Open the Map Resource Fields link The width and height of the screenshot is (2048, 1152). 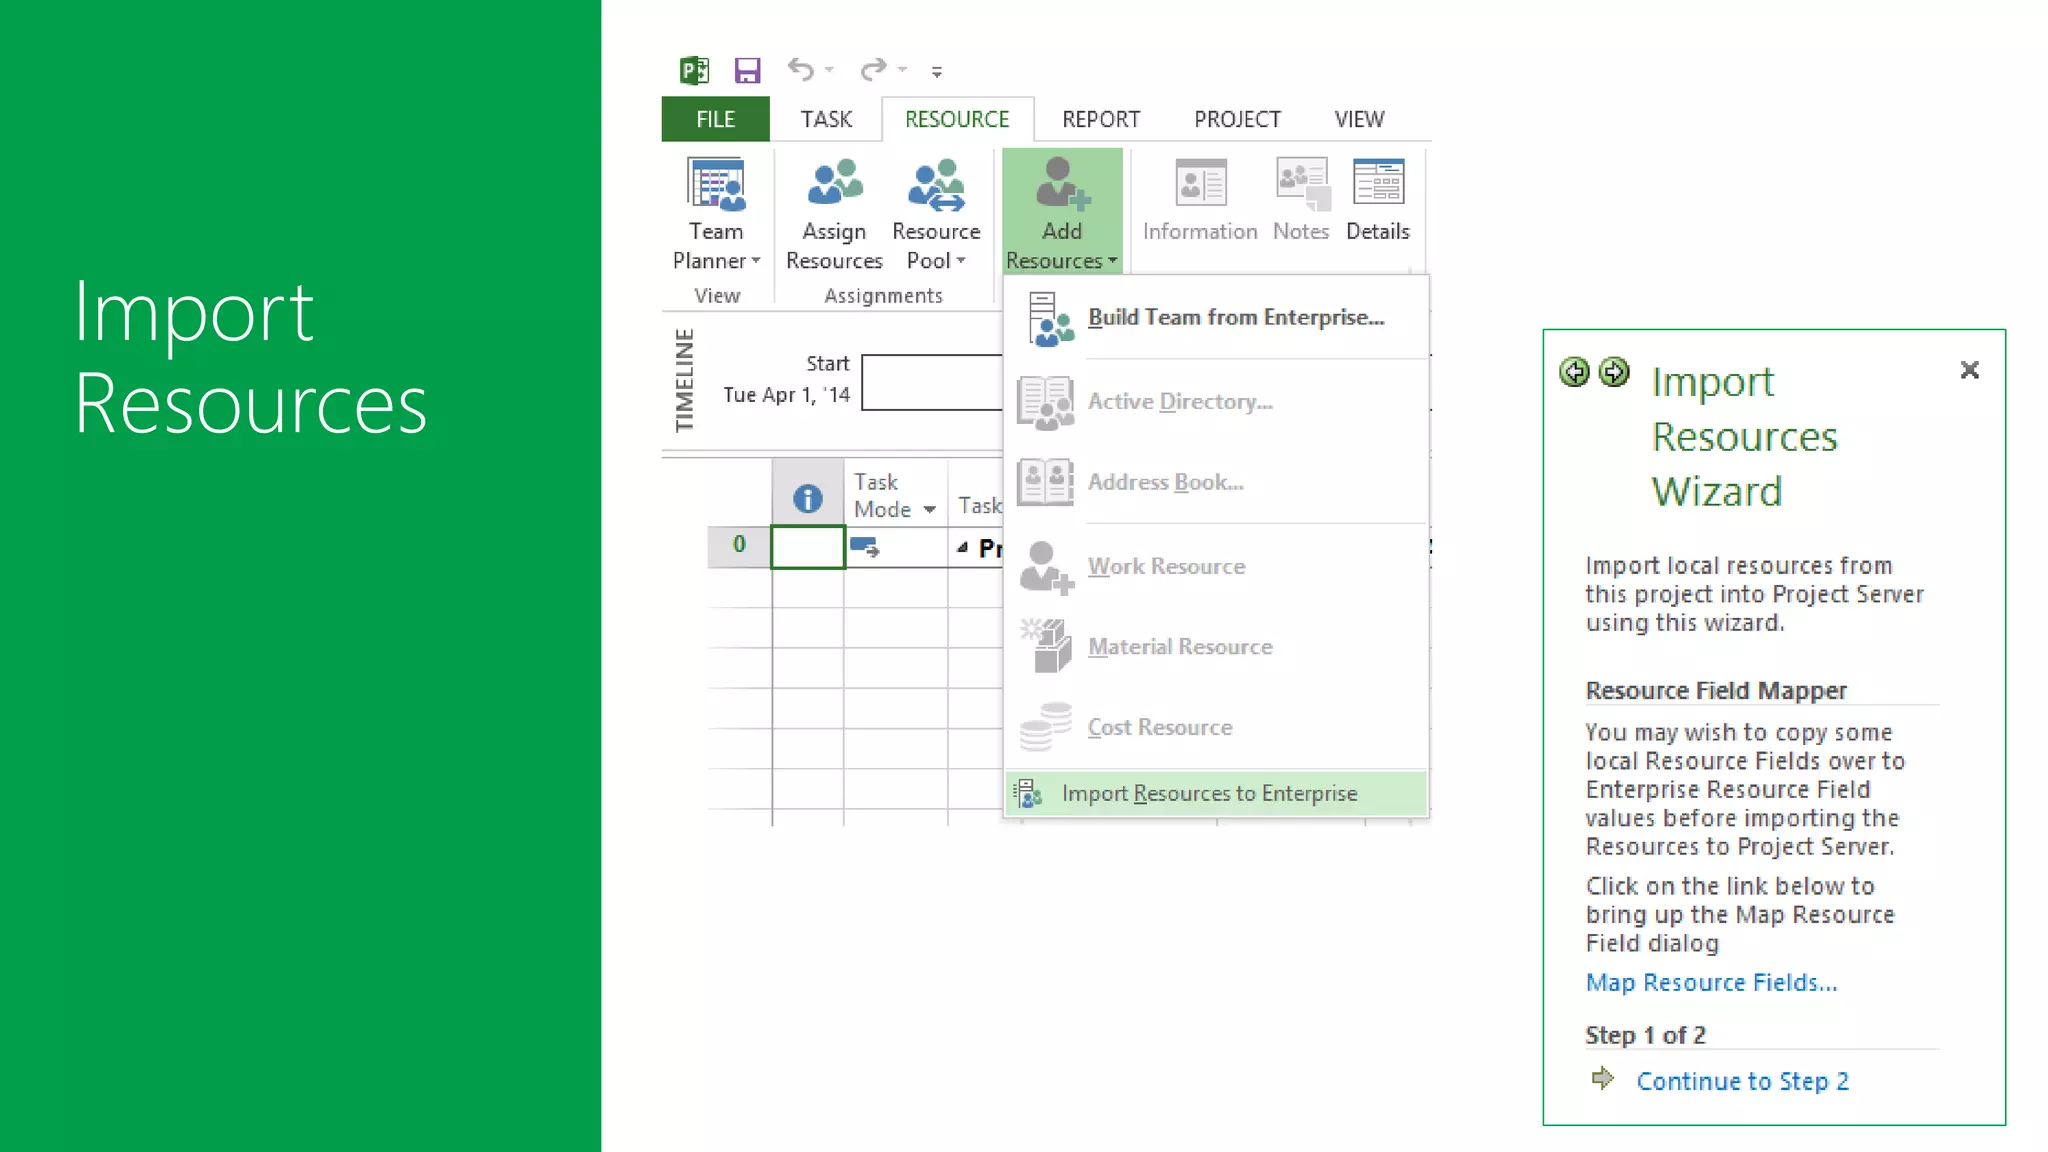pyautogui.click(x=1711, y=982)
